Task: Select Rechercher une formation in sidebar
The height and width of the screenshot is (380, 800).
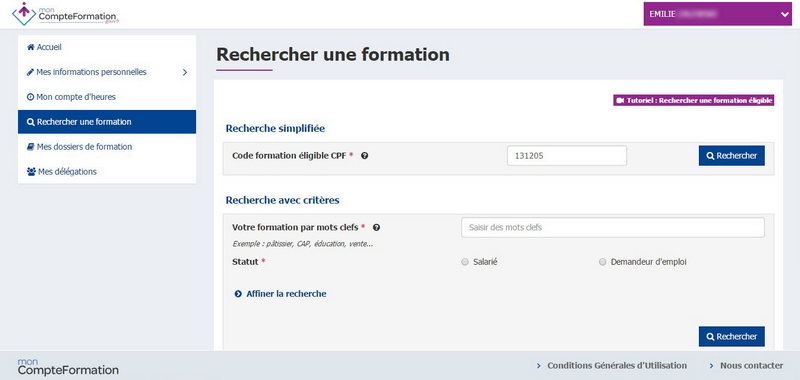Action: point(107,122)
